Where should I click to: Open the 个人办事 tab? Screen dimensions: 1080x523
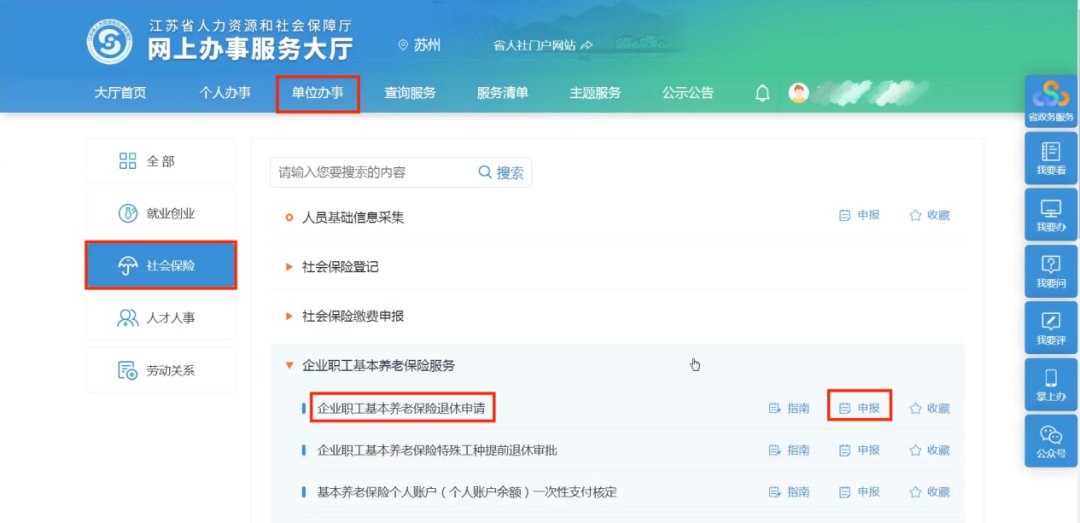point(225,93)
